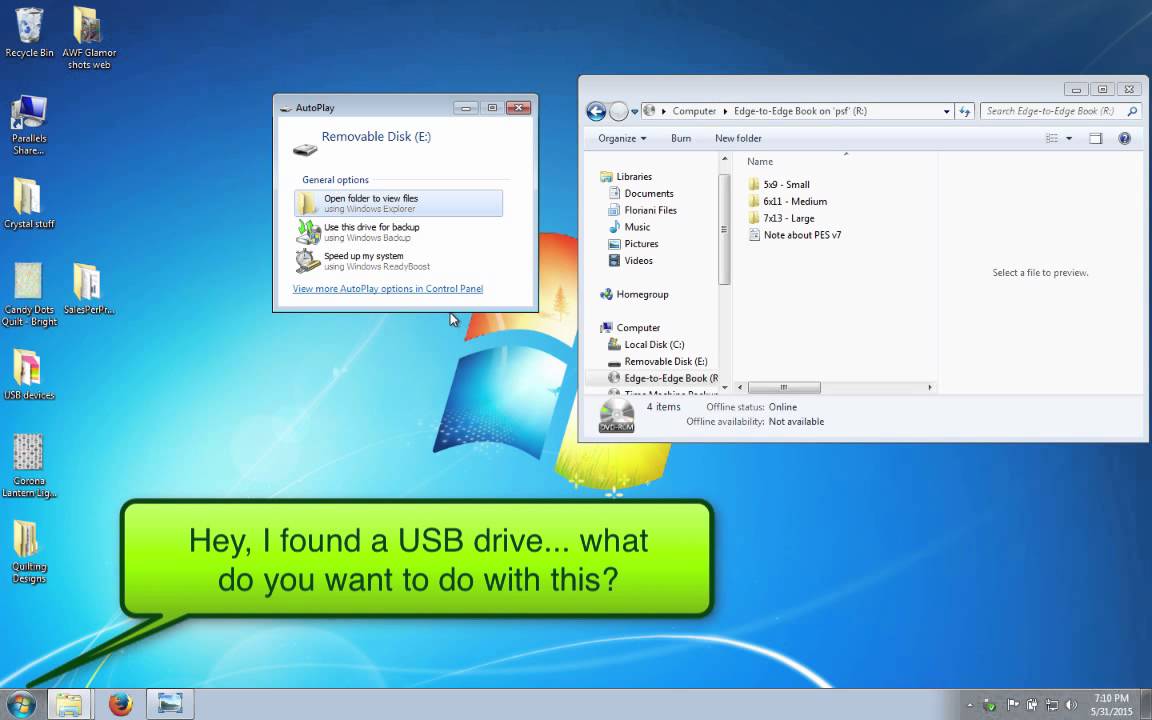Image resolution: width=1152 pixels, height=720 pixels.
Task: Choose Speed up my system with ReadyBoost
Action: [x=398, y=261]
